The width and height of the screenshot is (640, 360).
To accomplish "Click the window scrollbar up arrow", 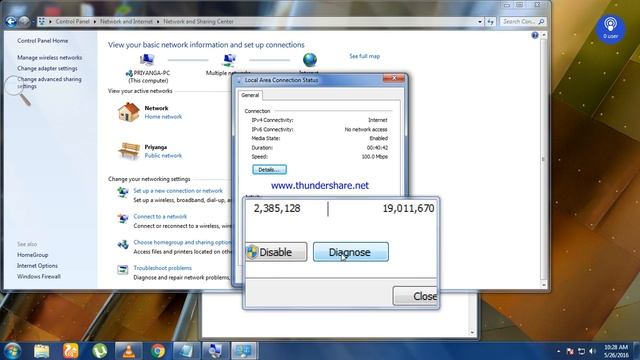I will (543, 36).
